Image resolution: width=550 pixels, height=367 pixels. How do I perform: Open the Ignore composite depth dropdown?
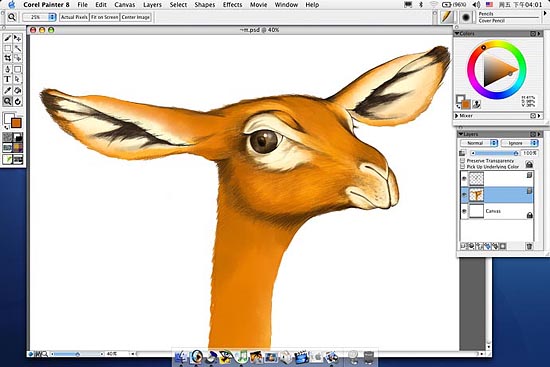point(519,143)
